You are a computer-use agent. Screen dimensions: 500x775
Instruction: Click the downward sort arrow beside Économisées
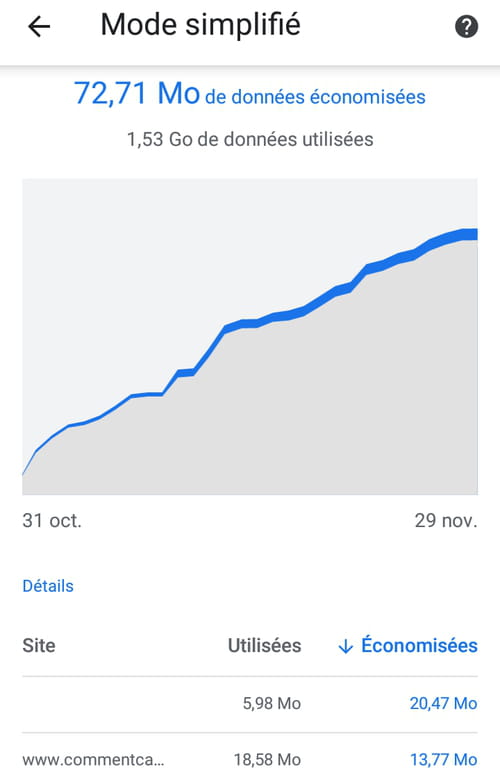[x=345, y=646]
